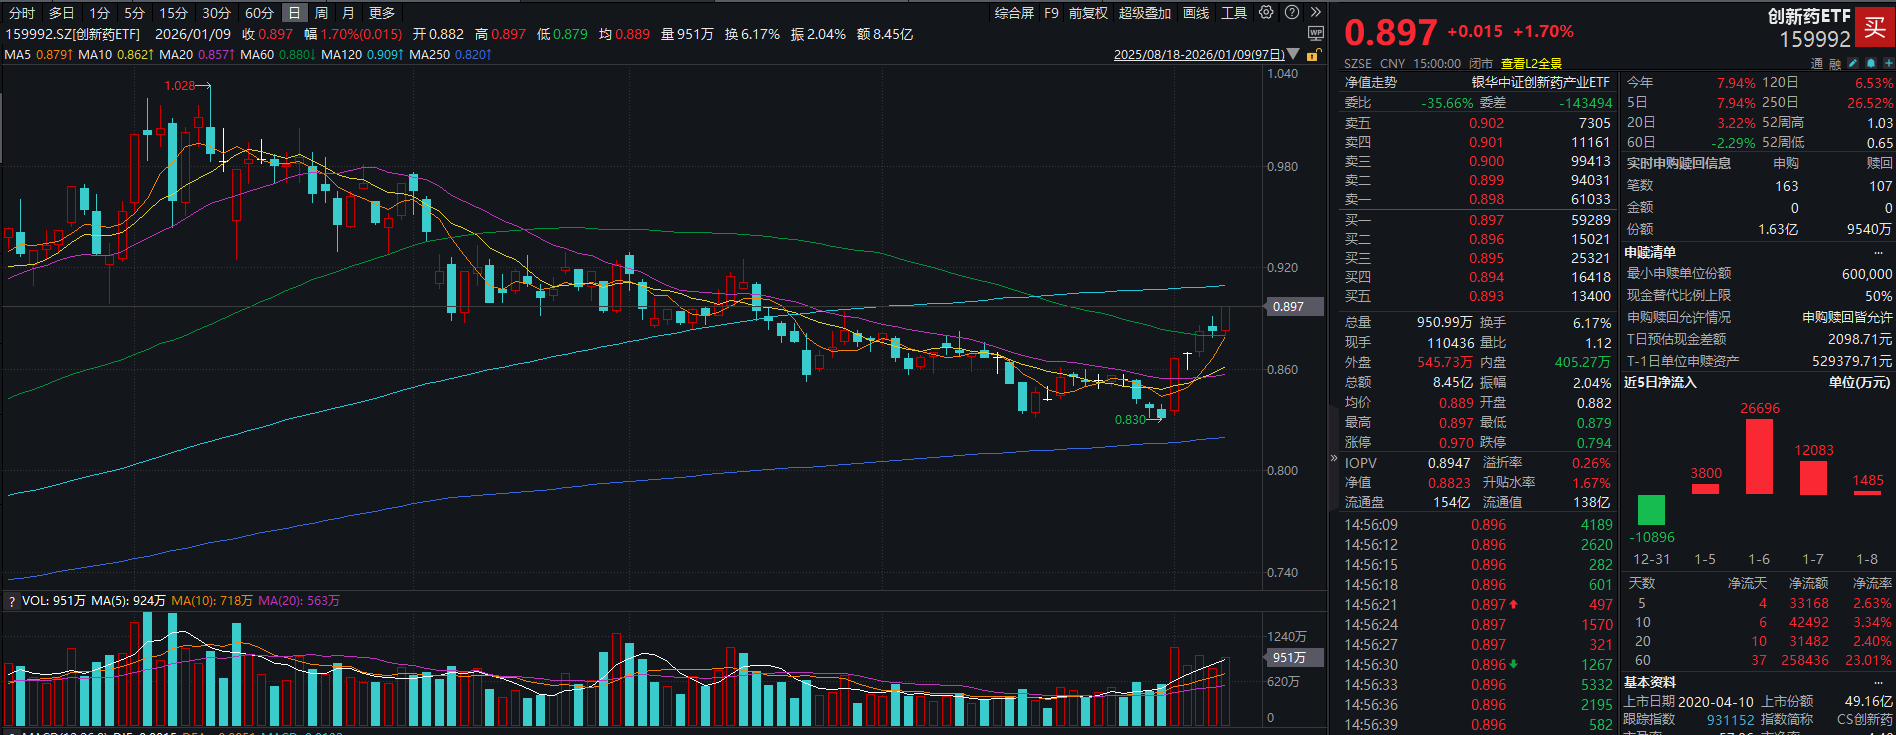The height and width of the screenshot is (735, 1896).
Task: Click the red 买 buy button
Action: coord(1874,28)
